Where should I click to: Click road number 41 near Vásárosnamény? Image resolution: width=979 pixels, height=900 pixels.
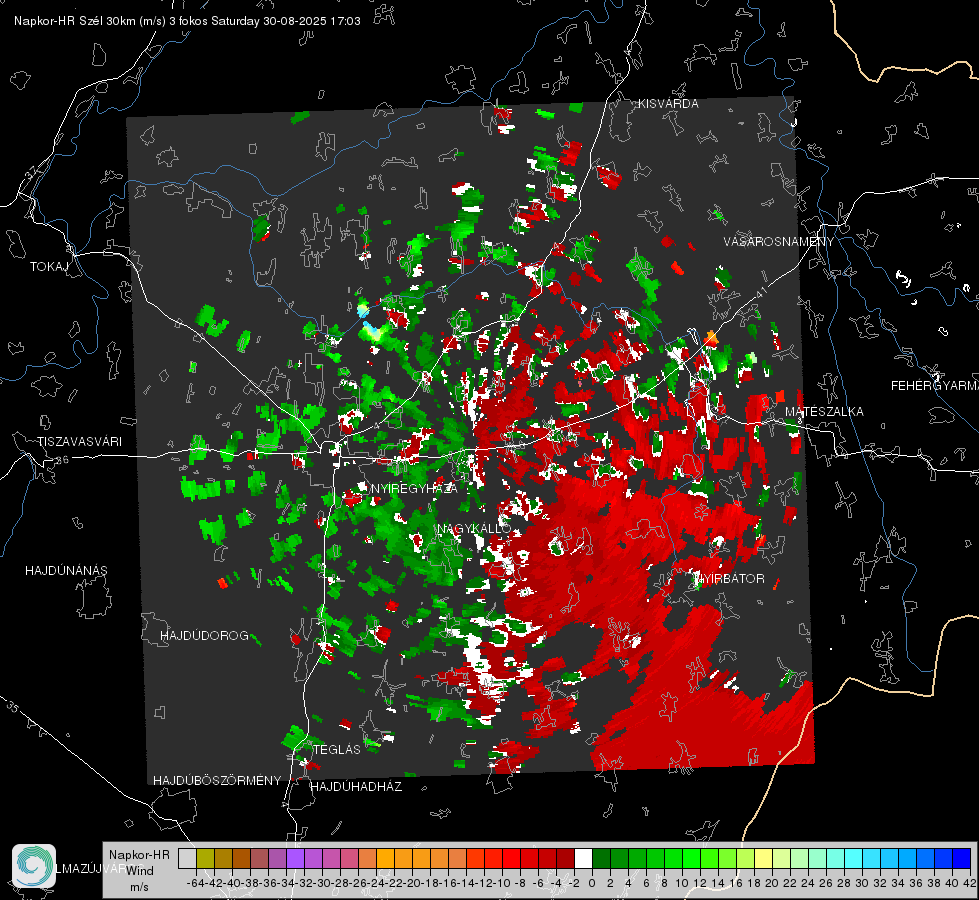click(760, 292)
